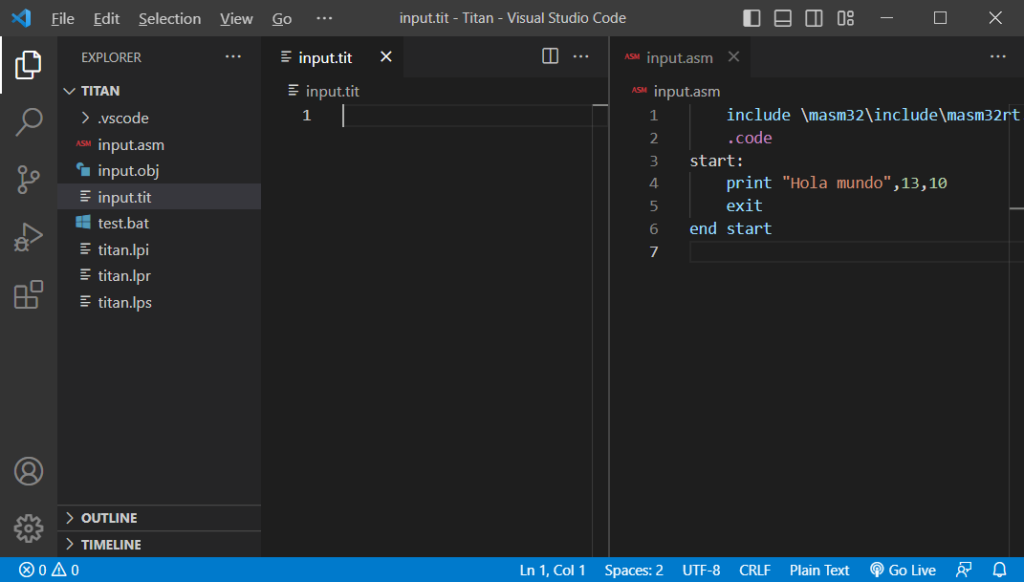Open test.bat in the Explorer
The image size is (1024, 582).
[159, 223]
